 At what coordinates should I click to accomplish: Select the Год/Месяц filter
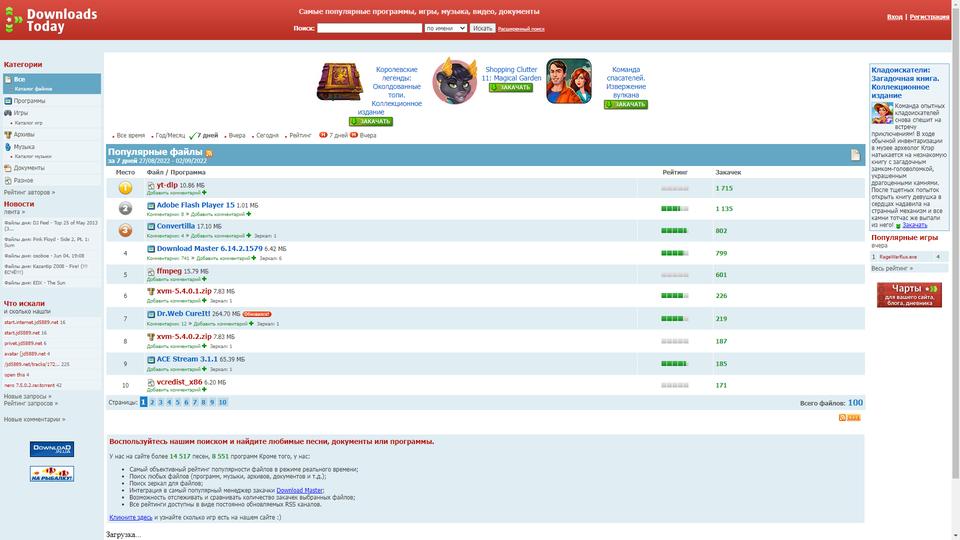coord(170,135)
